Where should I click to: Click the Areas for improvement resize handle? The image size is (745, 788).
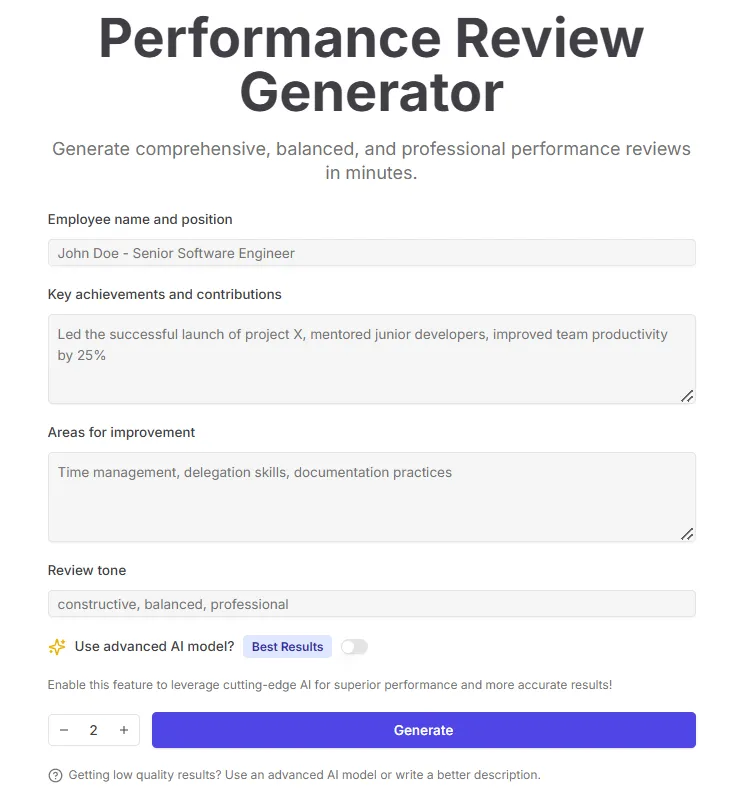[687, 534]
